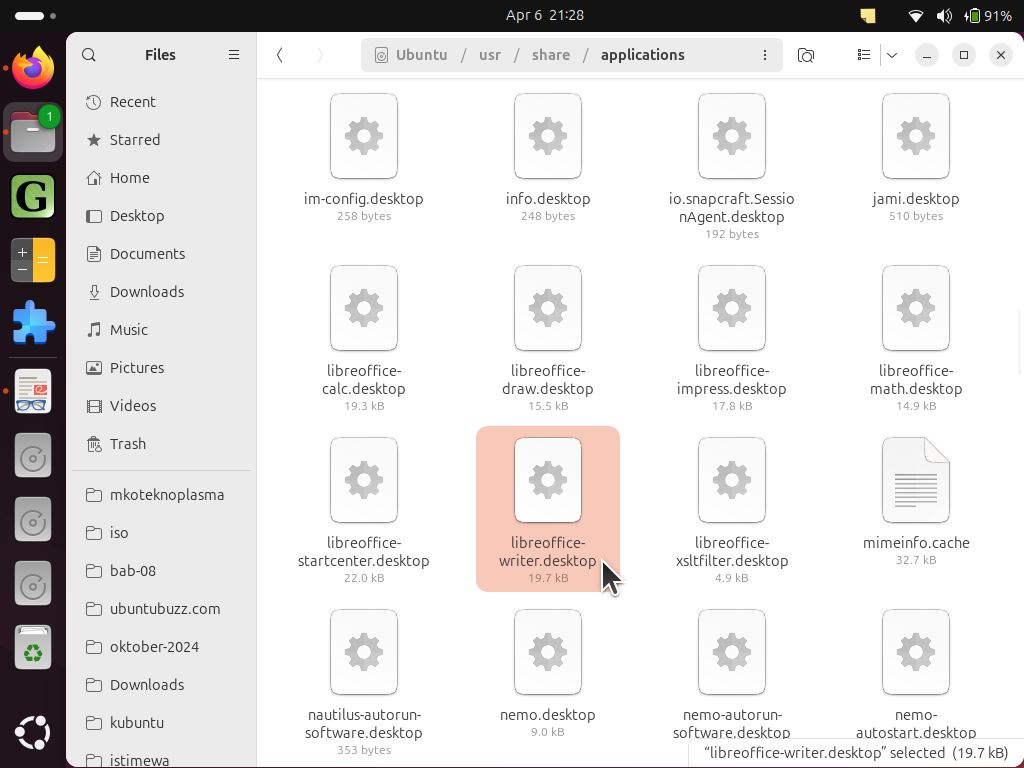Open Starred in the sidebar
This screenshot has width=1024, height=768.
click(161, 140)
